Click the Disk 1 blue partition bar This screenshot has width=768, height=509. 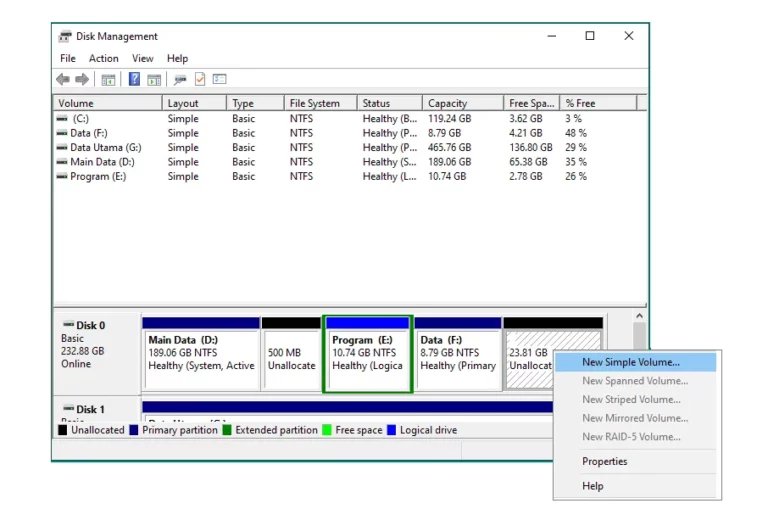(348, 407)
